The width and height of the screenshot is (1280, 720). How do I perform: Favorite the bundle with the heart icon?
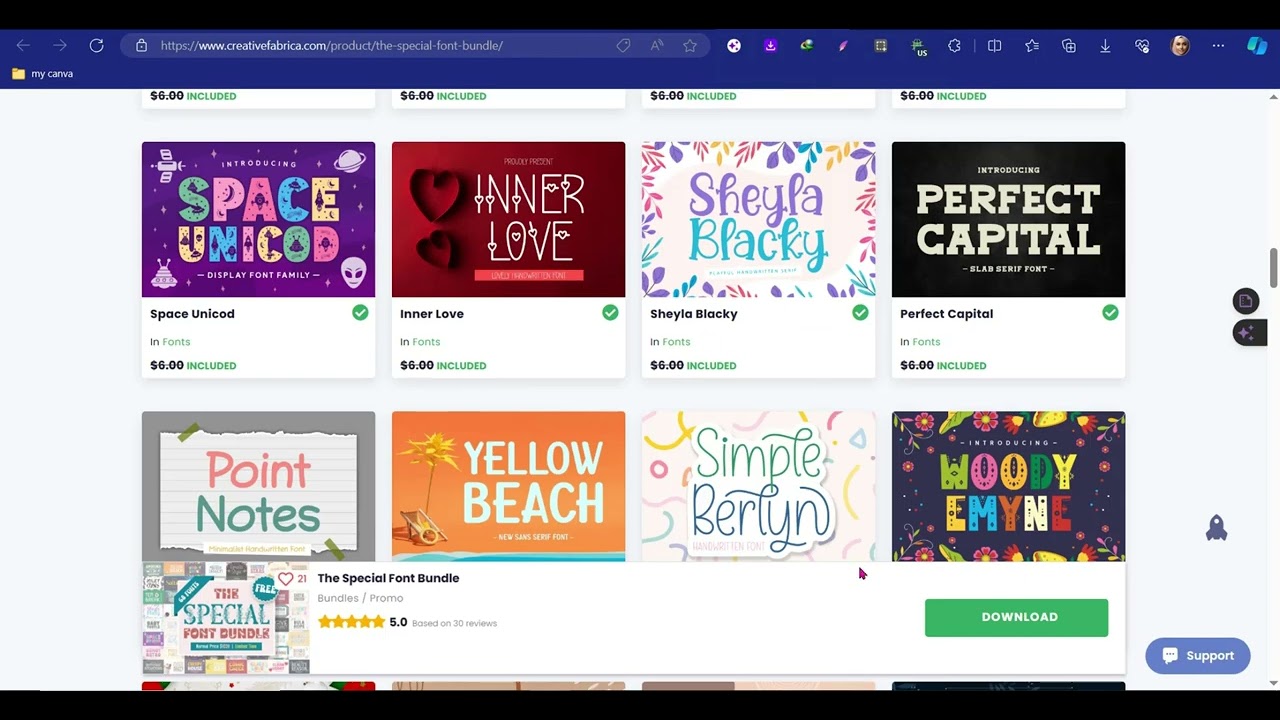tap(286, 579)
